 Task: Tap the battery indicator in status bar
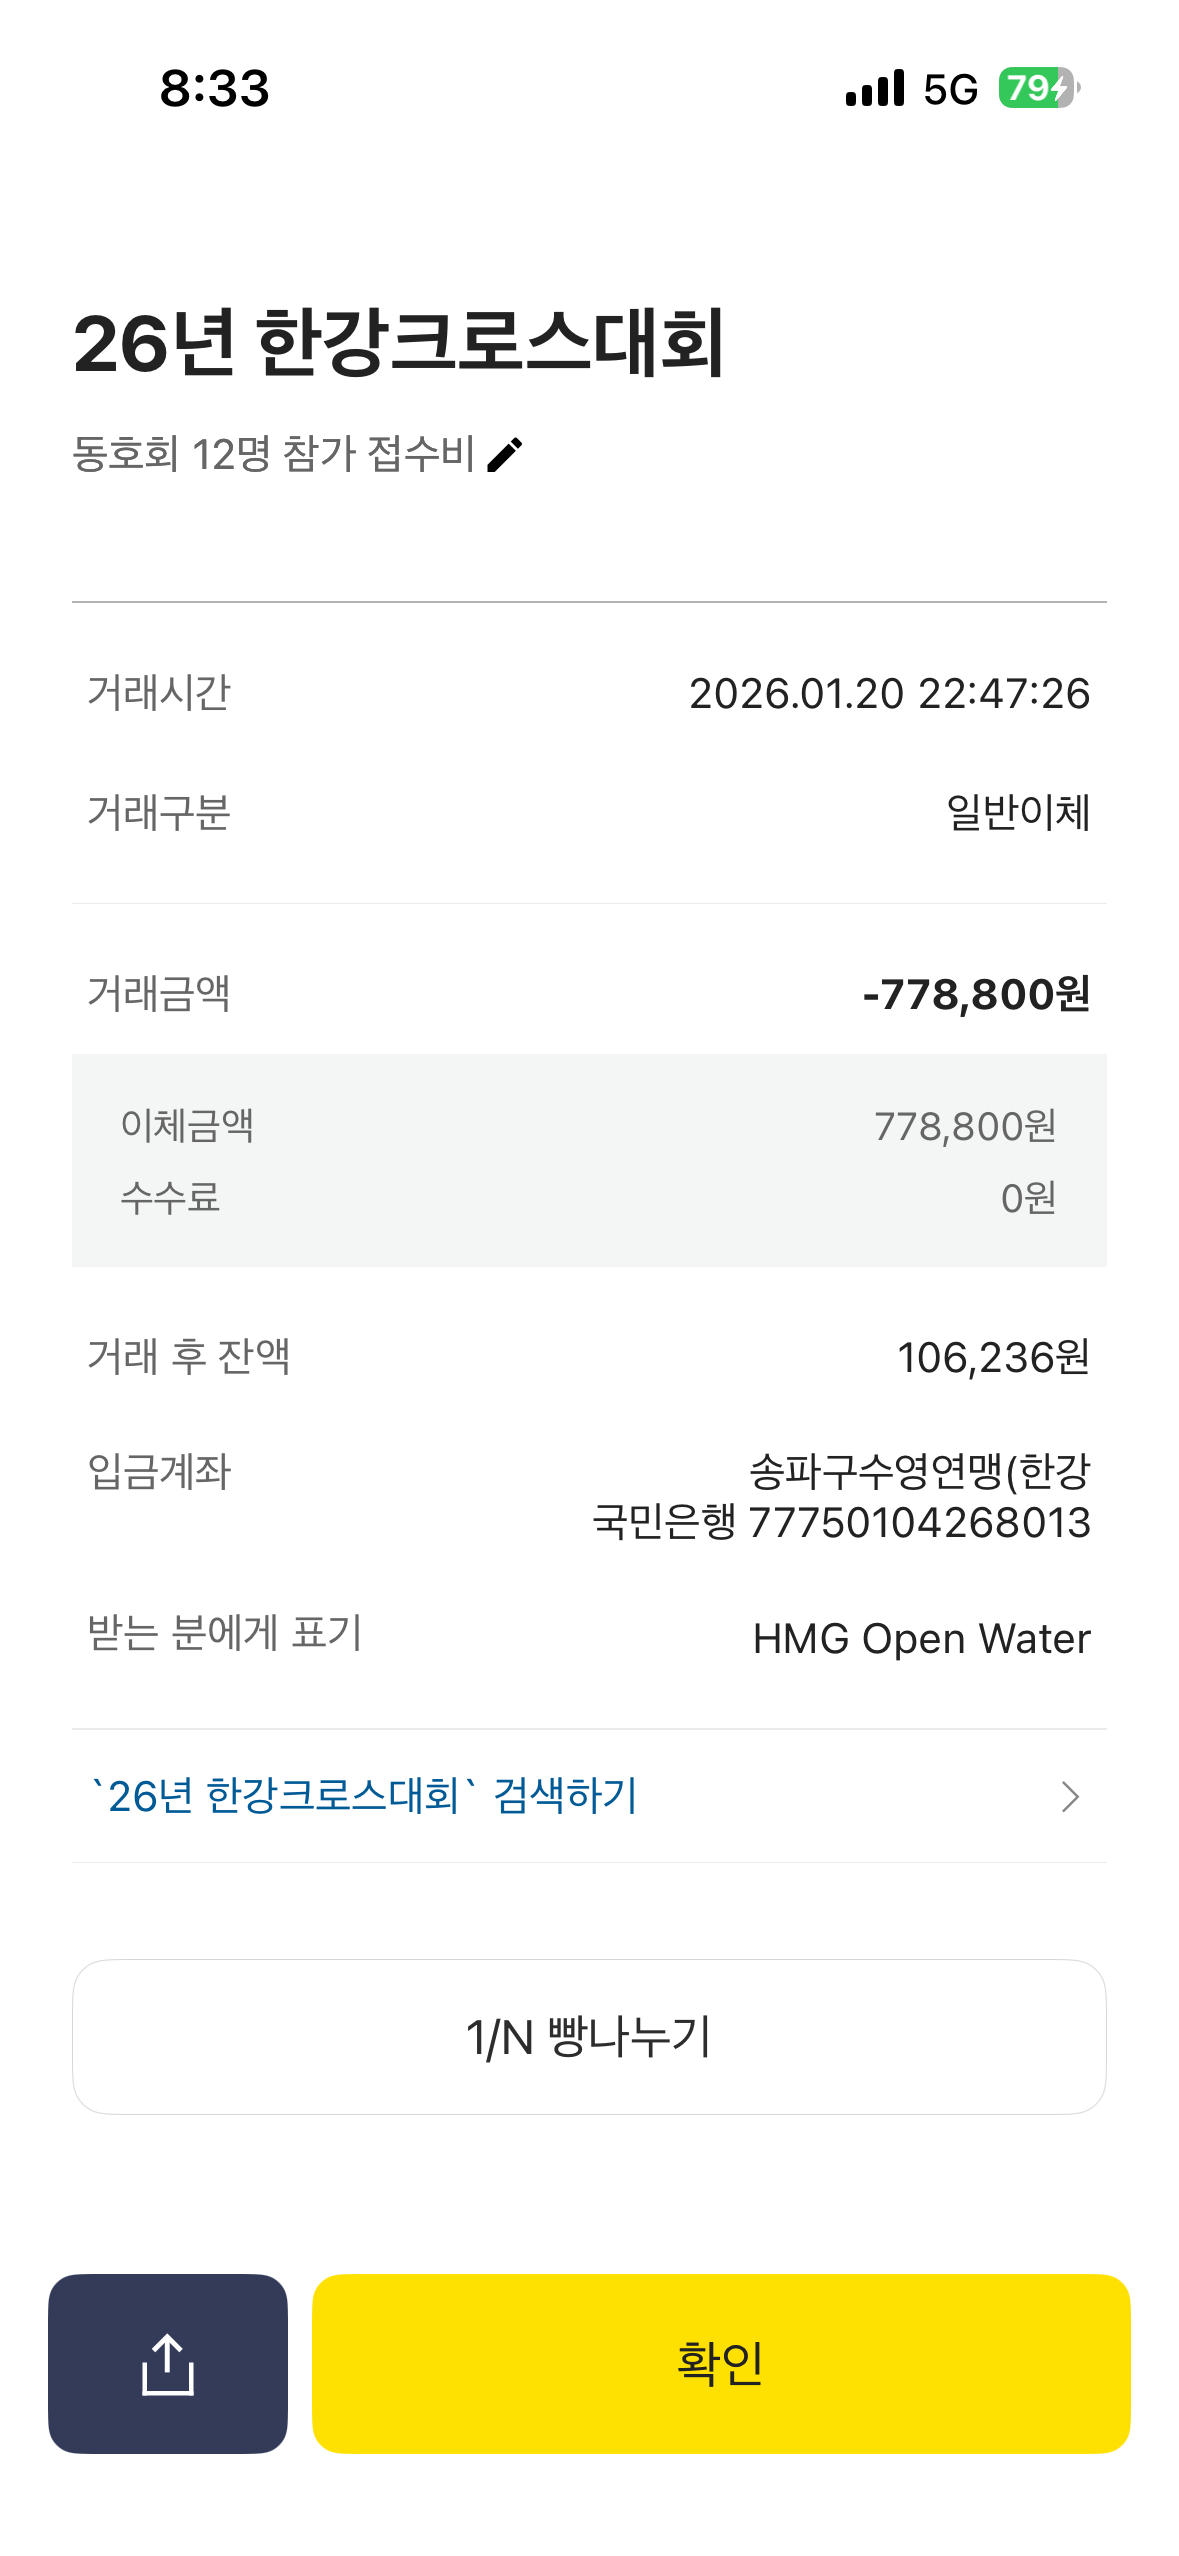(x=1038, y=88)
